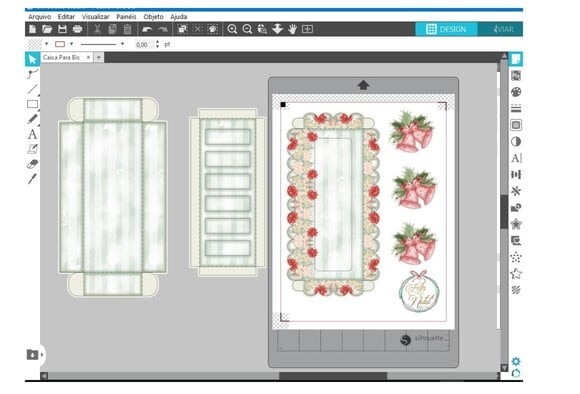The width and height of the screenshot is (580, 394).
Task: Open the Line Style panel
Action: [x=516, y=108]
